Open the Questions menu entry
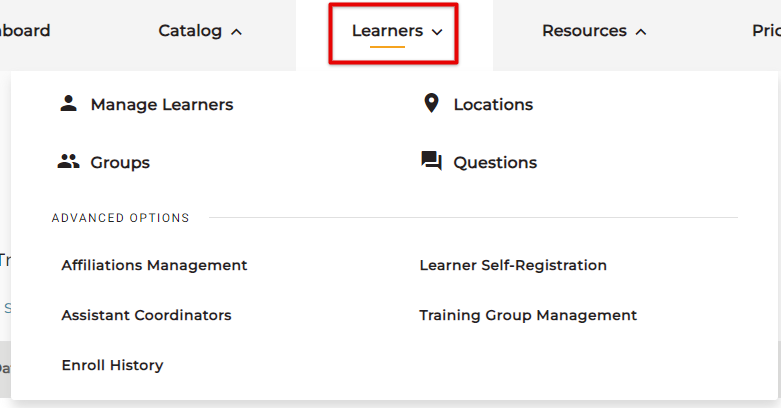781x408 pixels. click(495, 162)
